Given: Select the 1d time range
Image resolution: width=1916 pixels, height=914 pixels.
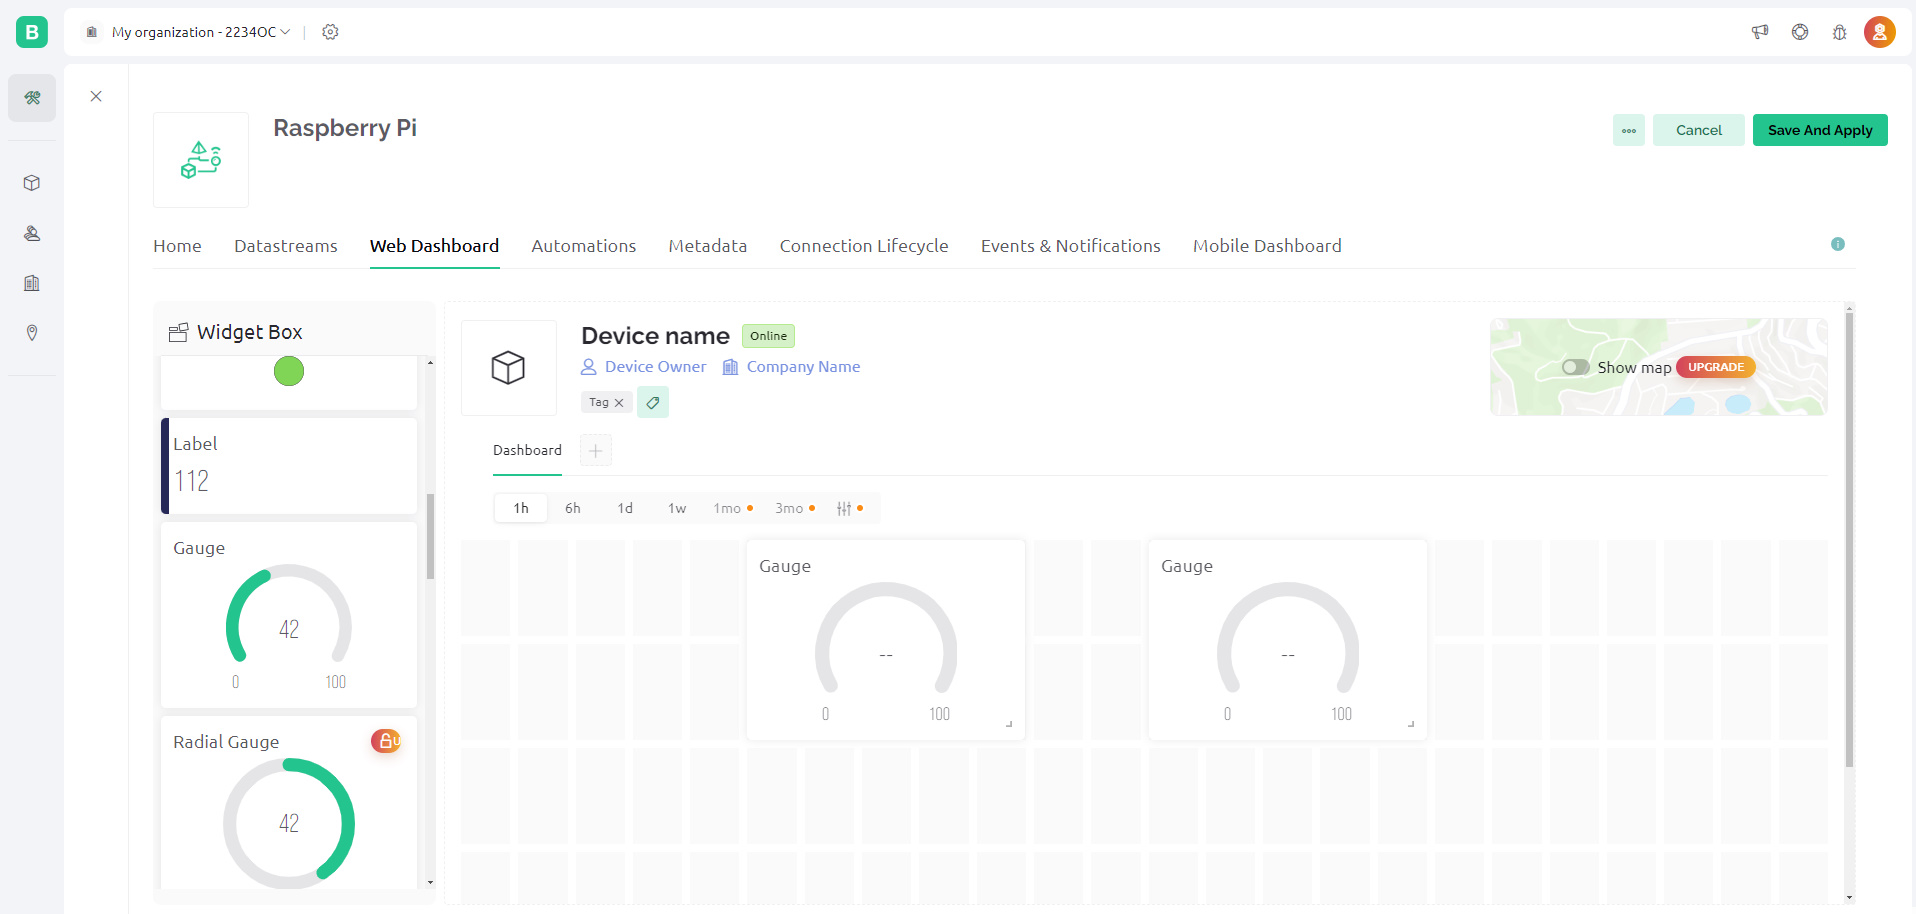Looking at the screenshot, I should [x=625, y=508].
